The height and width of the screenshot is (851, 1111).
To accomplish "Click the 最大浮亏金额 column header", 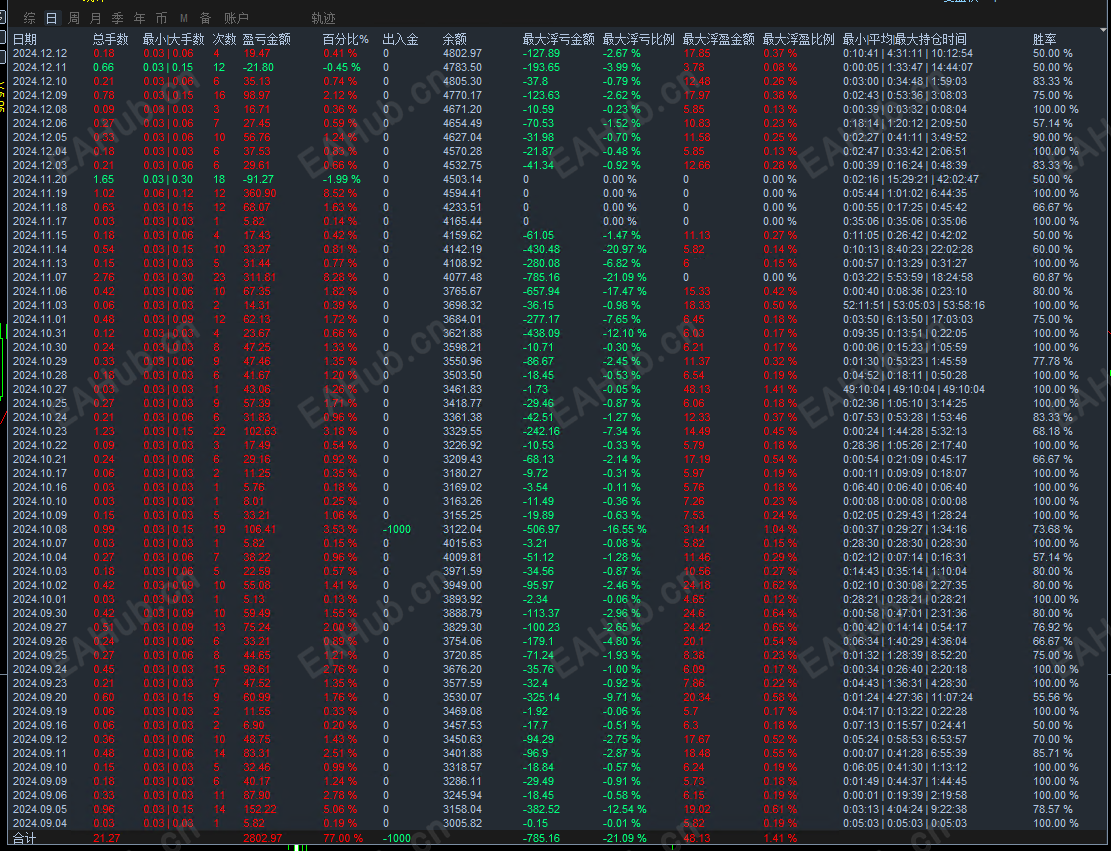I will [x=558, y=39].
